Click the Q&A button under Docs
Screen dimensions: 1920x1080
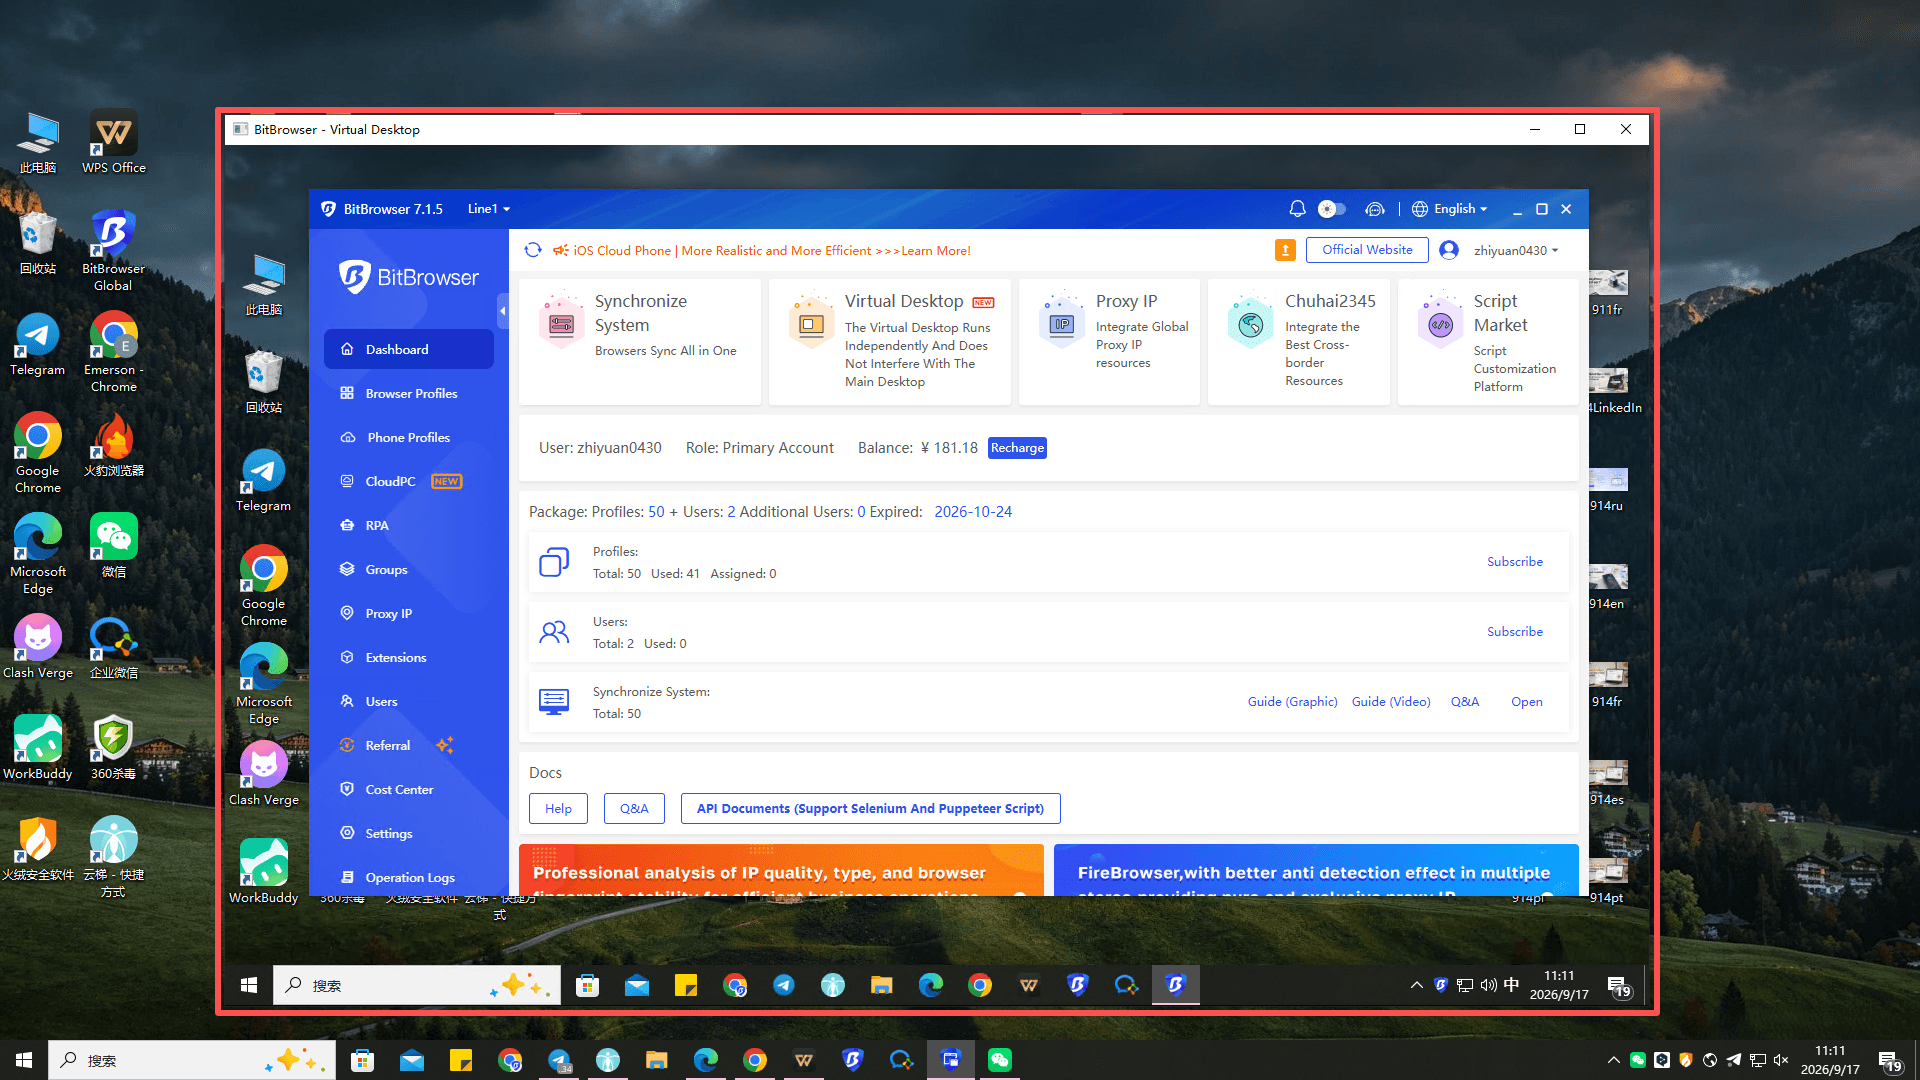634,808
